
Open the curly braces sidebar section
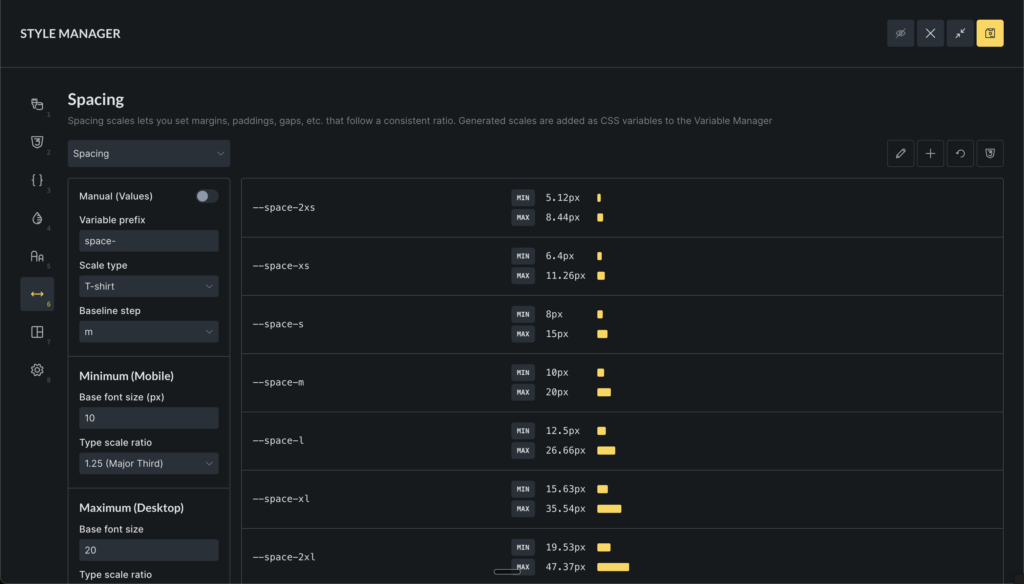[x=37, y=180]
